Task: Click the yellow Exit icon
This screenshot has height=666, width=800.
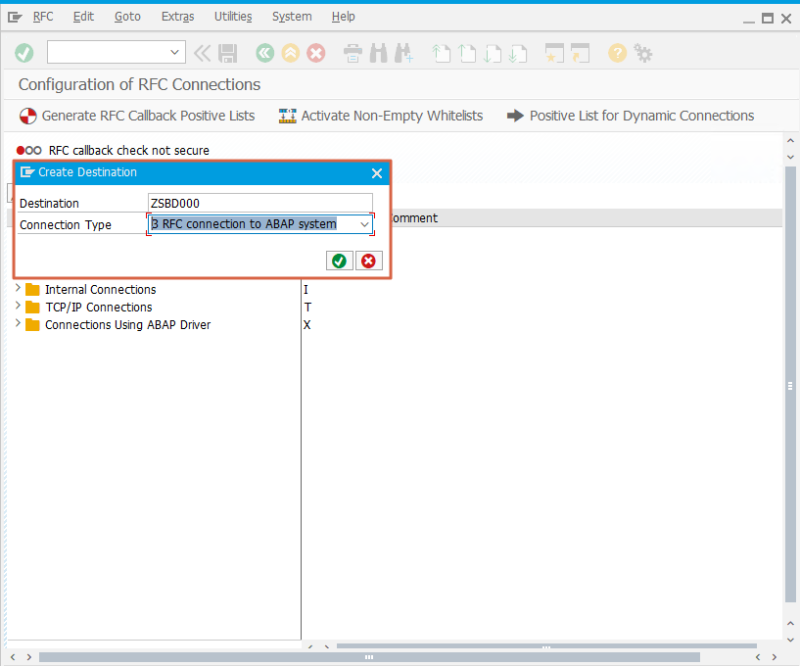Action: click(x=290, y=53)
